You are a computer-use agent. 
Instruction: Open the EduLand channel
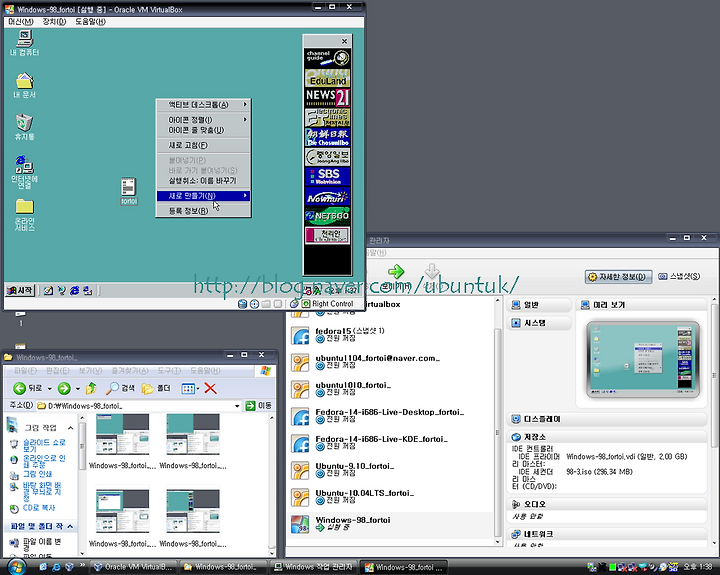pos(327,78)
